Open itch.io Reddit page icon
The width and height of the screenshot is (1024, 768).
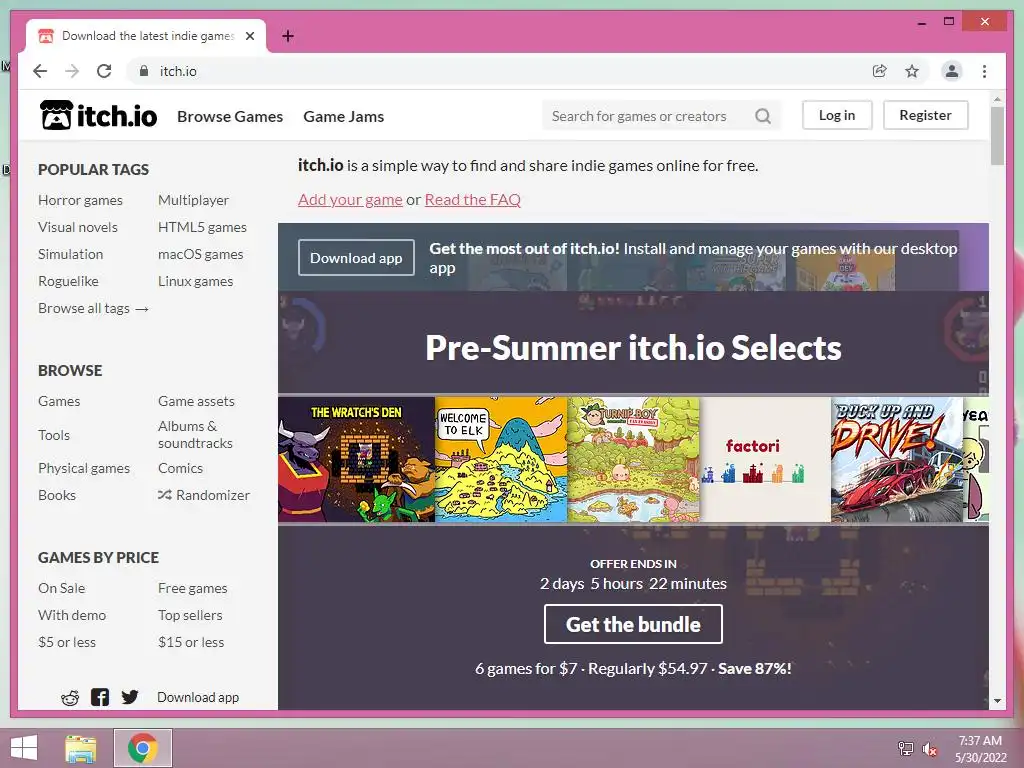tap(70, 697)
